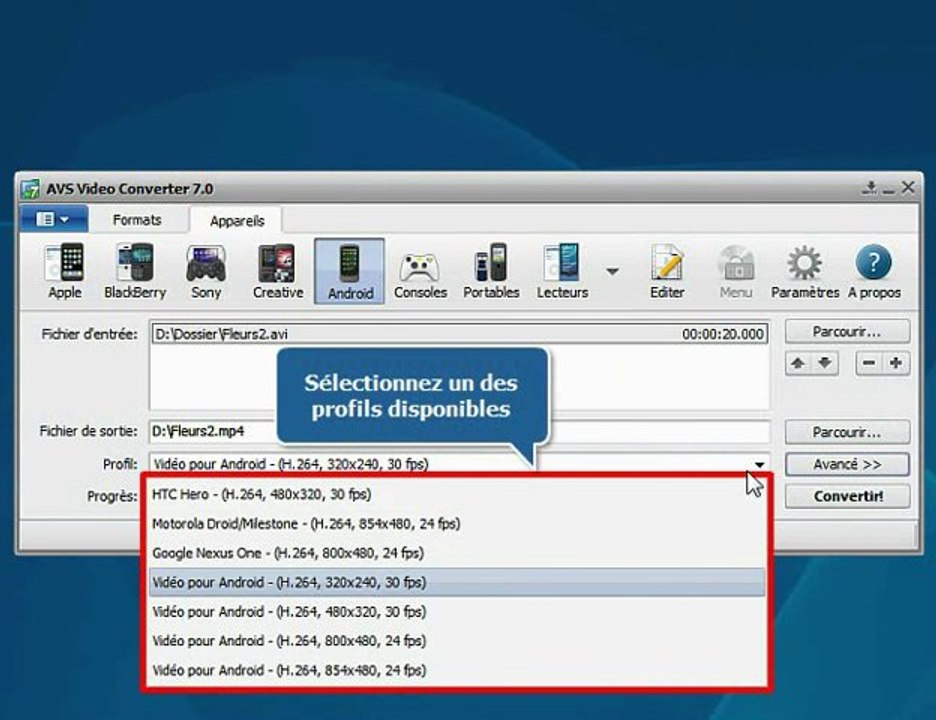Select HTC Hero 480x320 profile
Image resolution: width=936 pixels, height=720 pixels.
coord(457,494)
